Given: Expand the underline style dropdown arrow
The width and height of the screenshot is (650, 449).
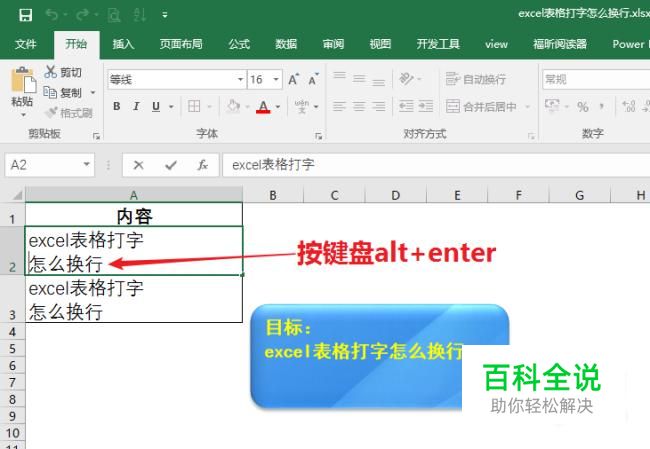Looking at the screenshot, I should pos(171,107).
